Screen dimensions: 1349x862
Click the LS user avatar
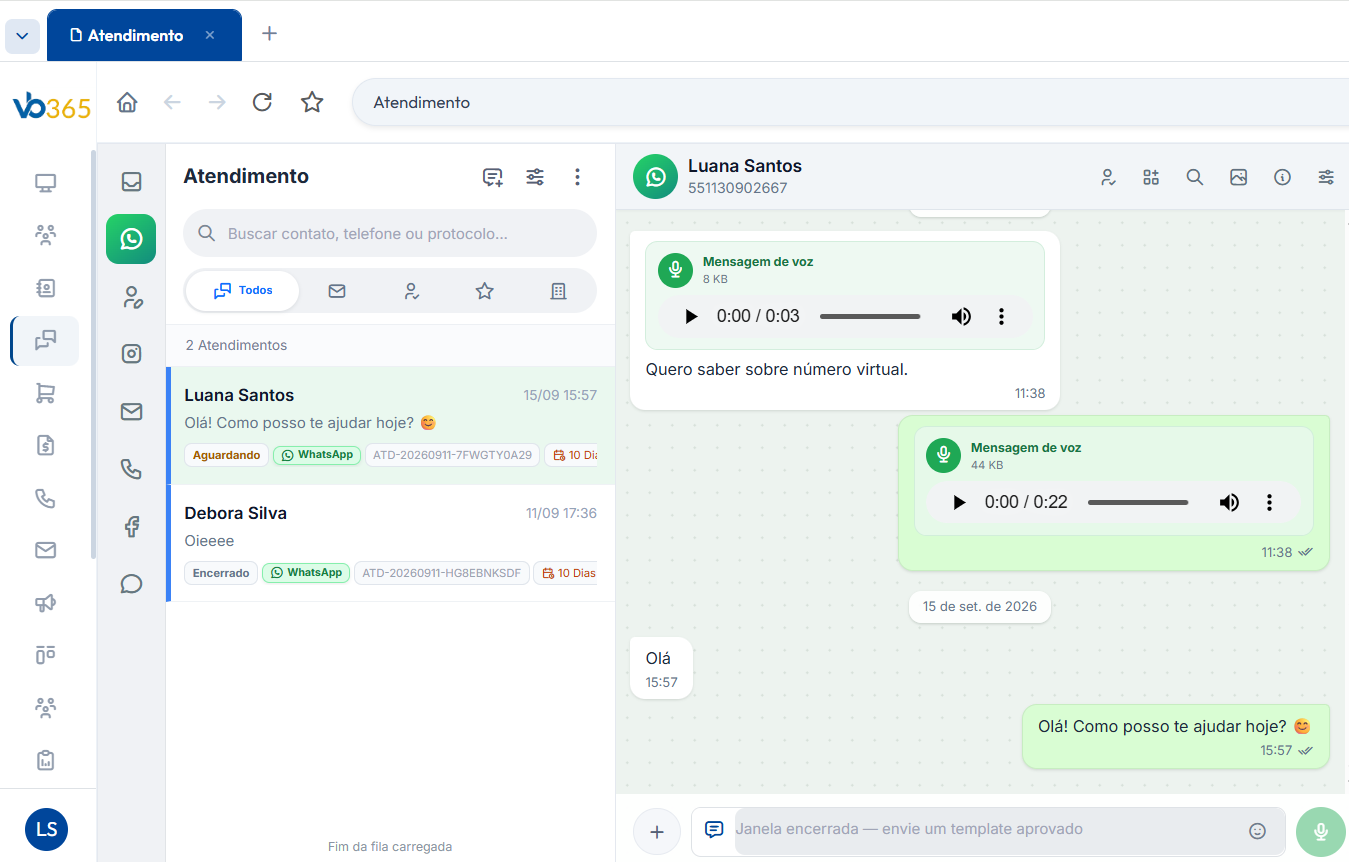point(46,829)
